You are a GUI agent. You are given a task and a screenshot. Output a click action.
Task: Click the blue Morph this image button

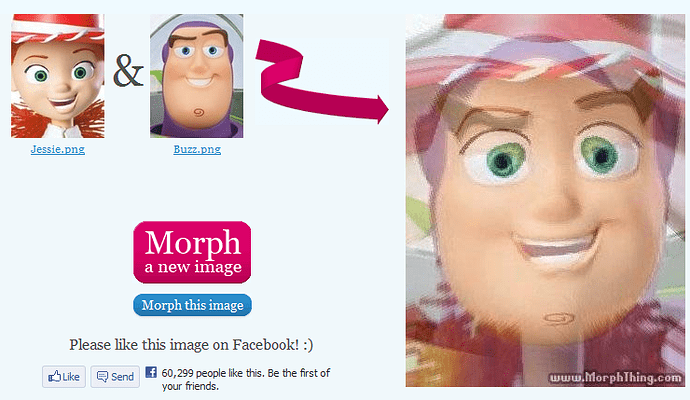192,305
